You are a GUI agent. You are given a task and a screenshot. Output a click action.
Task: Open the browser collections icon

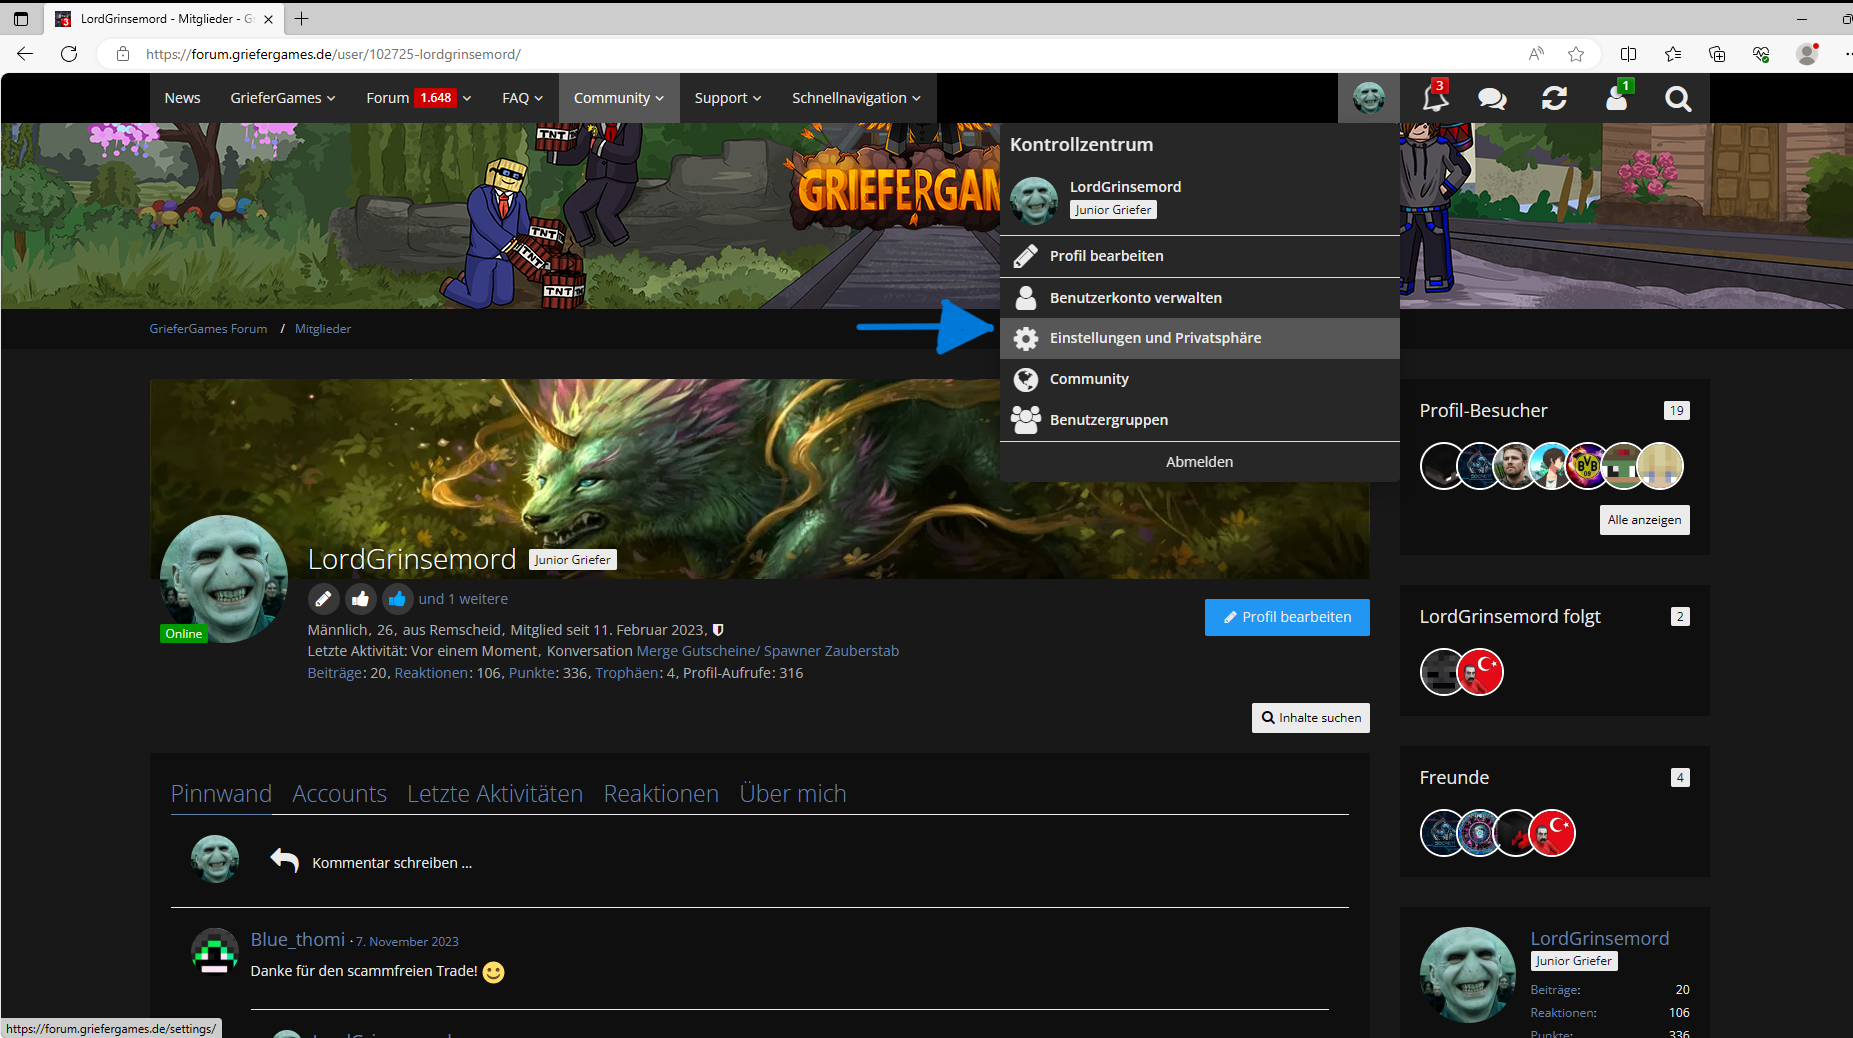click(x=1717, y=54)
